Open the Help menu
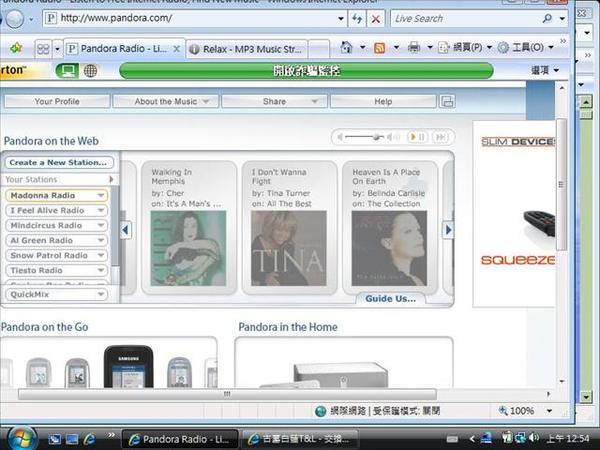Viewport: 600px width, 450px height. [383, 101]
